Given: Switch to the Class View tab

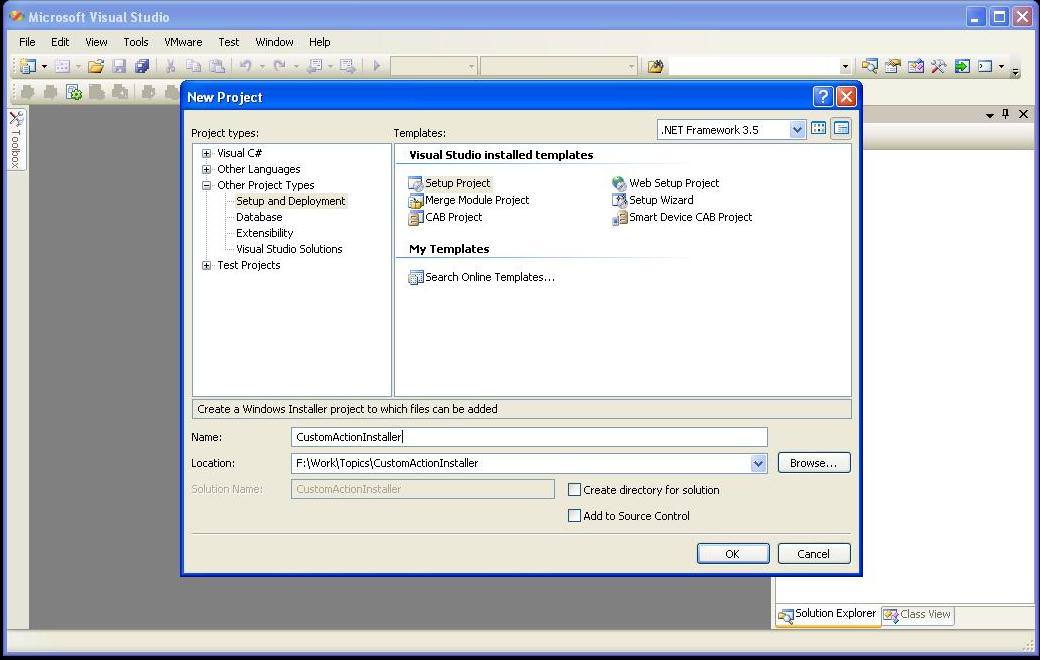Looking at the screenshot, I should 918,615.
